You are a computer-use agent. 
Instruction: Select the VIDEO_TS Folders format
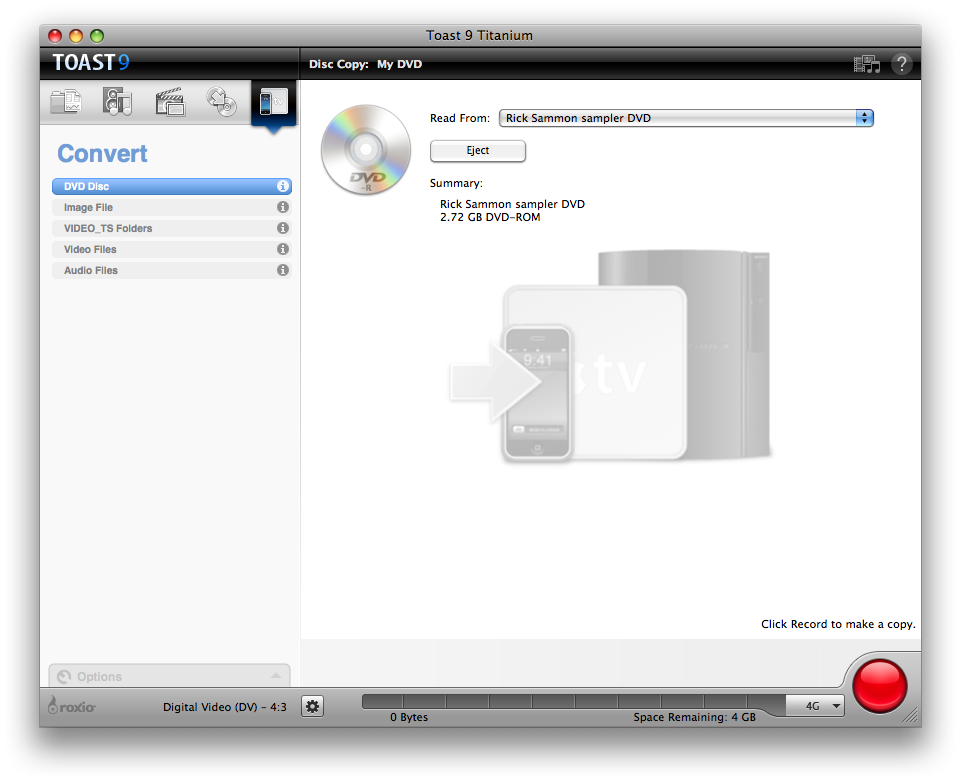[x=172, y=228]
